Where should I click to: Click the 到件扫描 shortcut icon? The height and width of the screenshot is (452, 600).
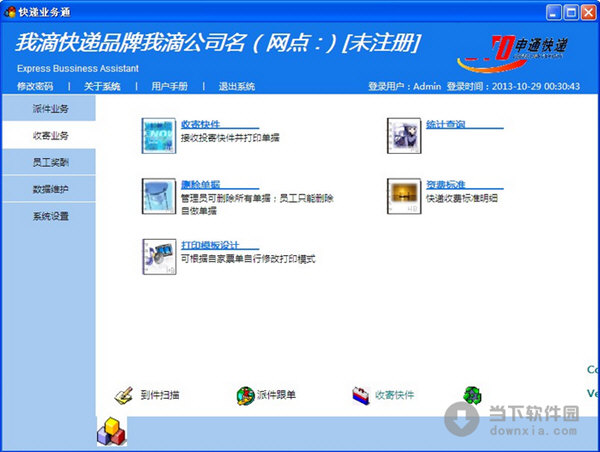(x=124, y=395)
